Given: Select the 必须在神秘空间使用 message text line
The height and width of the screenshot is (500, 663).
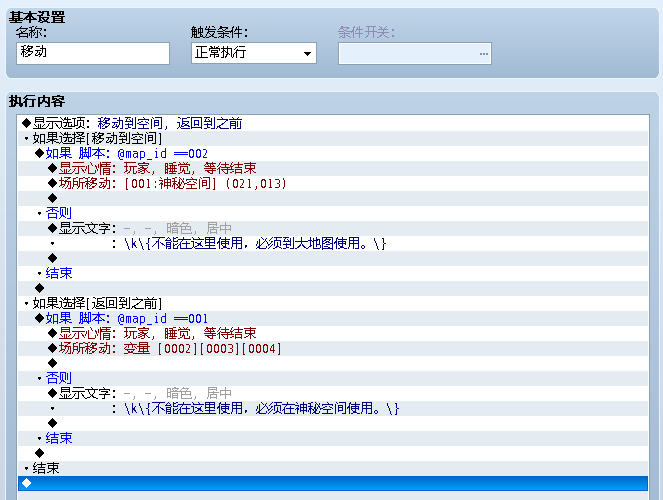Looking at the screenshot, I should coord(333,408).
